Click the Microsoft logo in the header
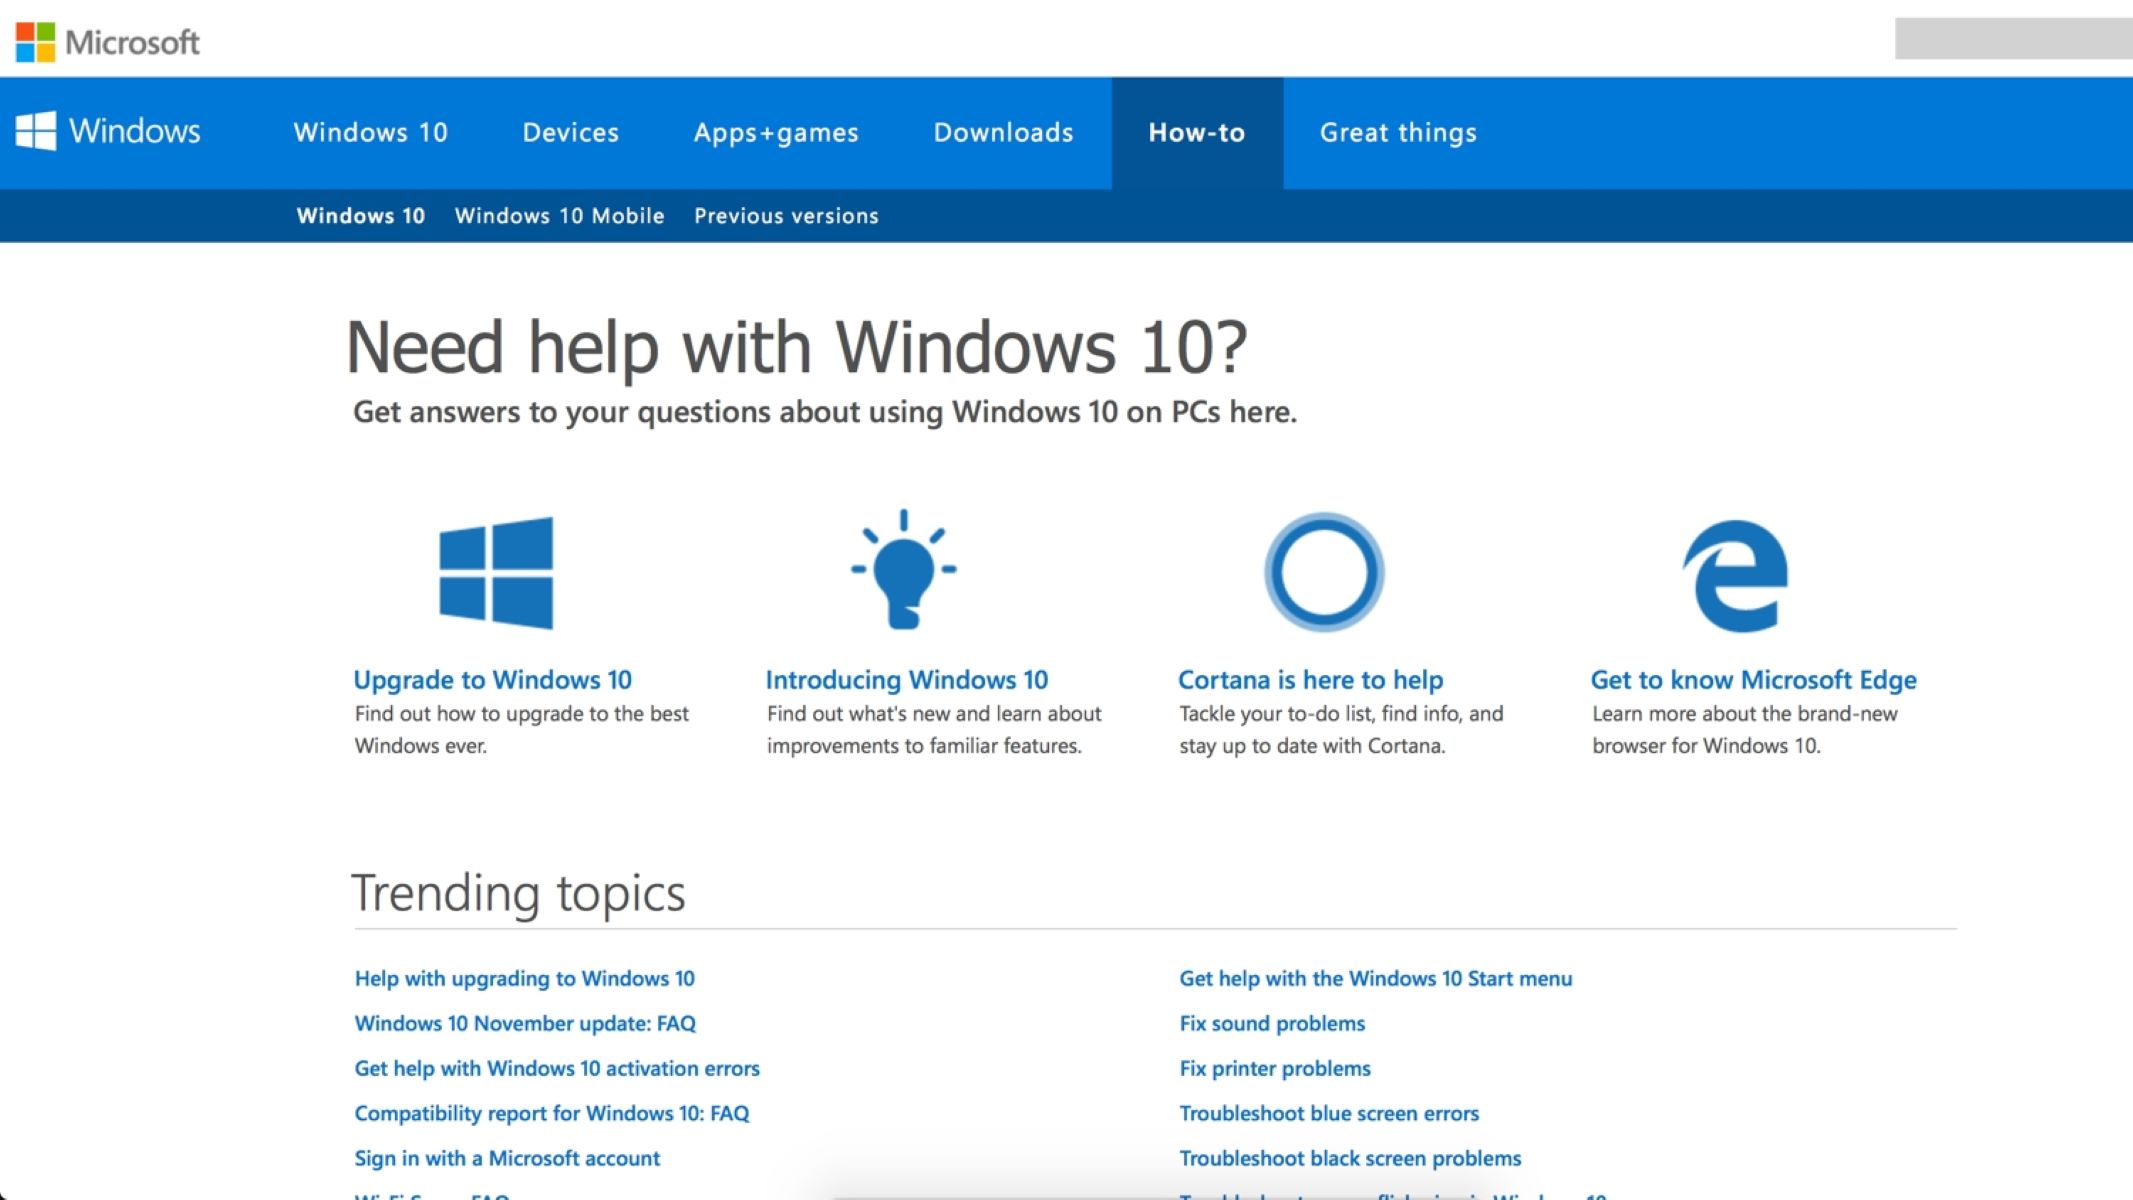This screenshot has height=1200, width=2133. (108, 42)
